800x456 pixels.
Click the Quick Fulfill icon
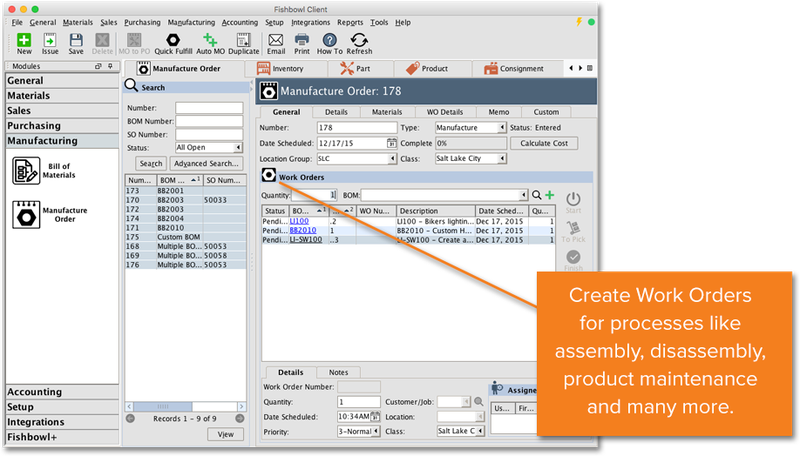point(173,43)
